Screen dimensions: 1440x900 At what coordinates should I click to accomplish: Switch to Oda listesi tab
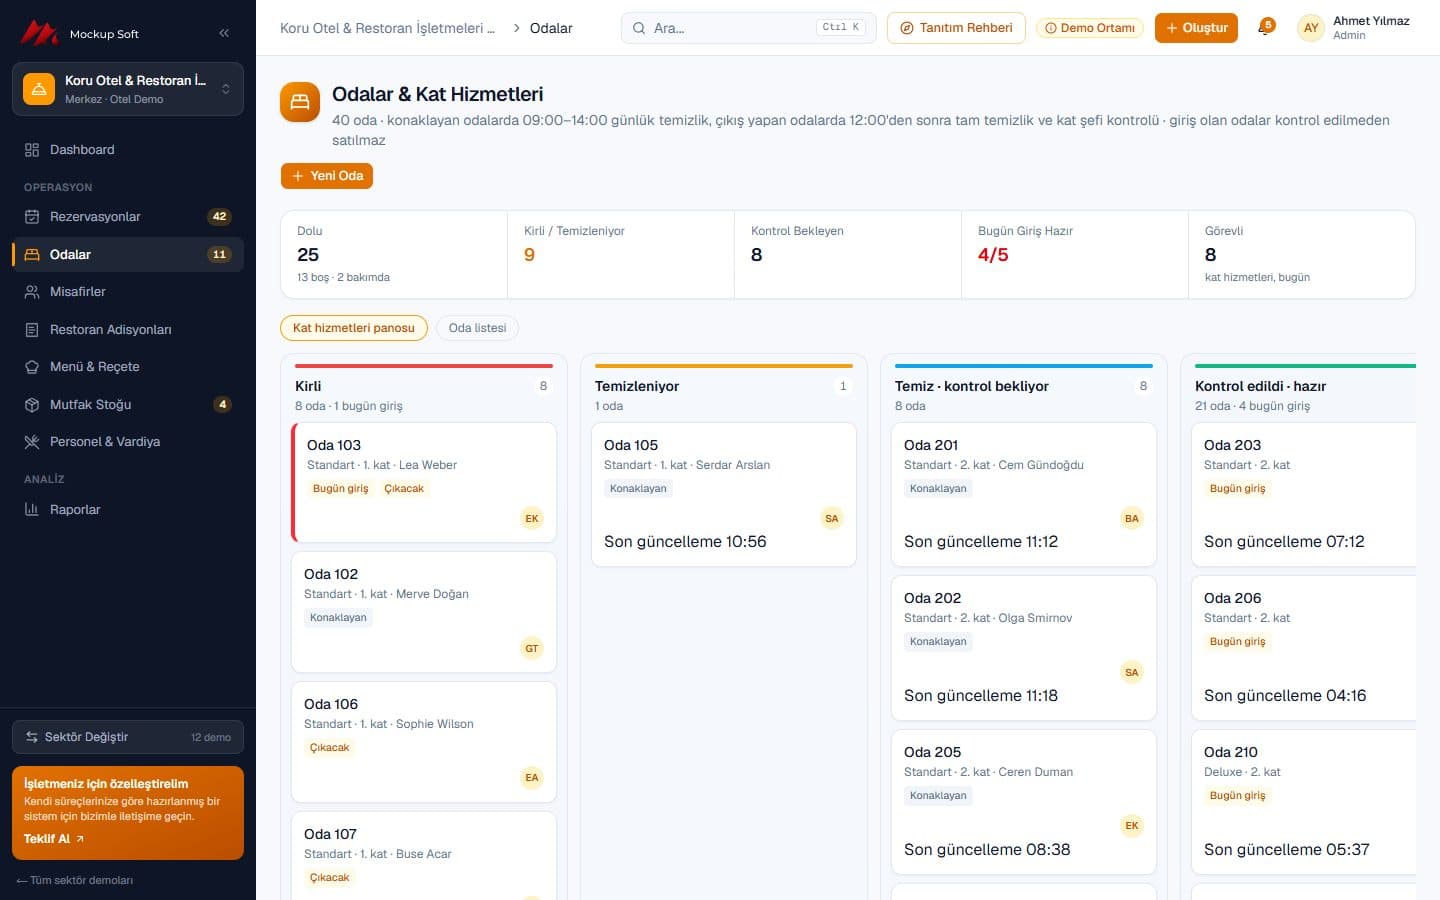point(477,328)
